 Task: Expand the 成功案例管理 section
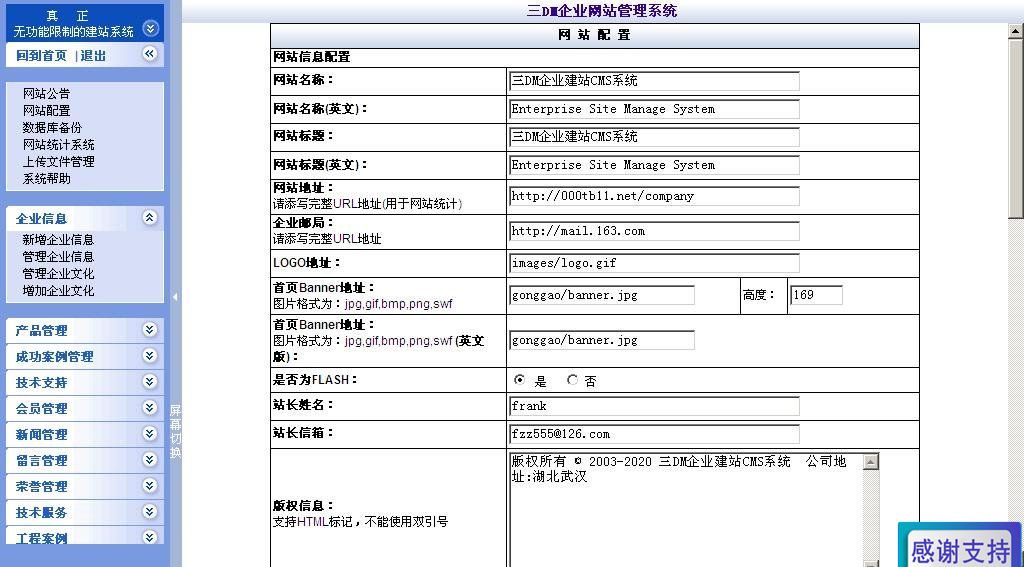pyautogui.click(x=150, y=355)
